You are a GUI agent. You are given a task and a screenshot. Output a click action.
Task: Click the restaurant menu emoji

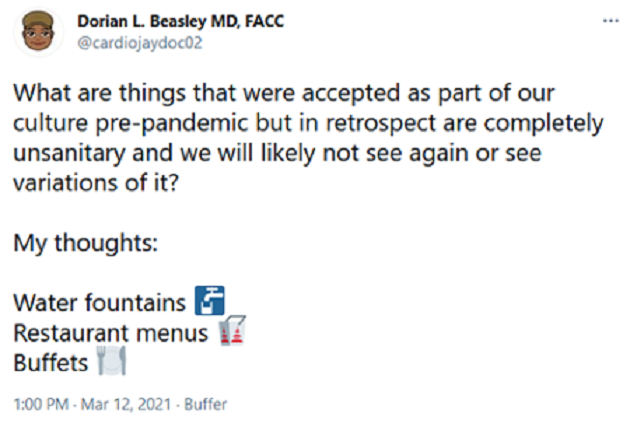(x=231, y=332)
